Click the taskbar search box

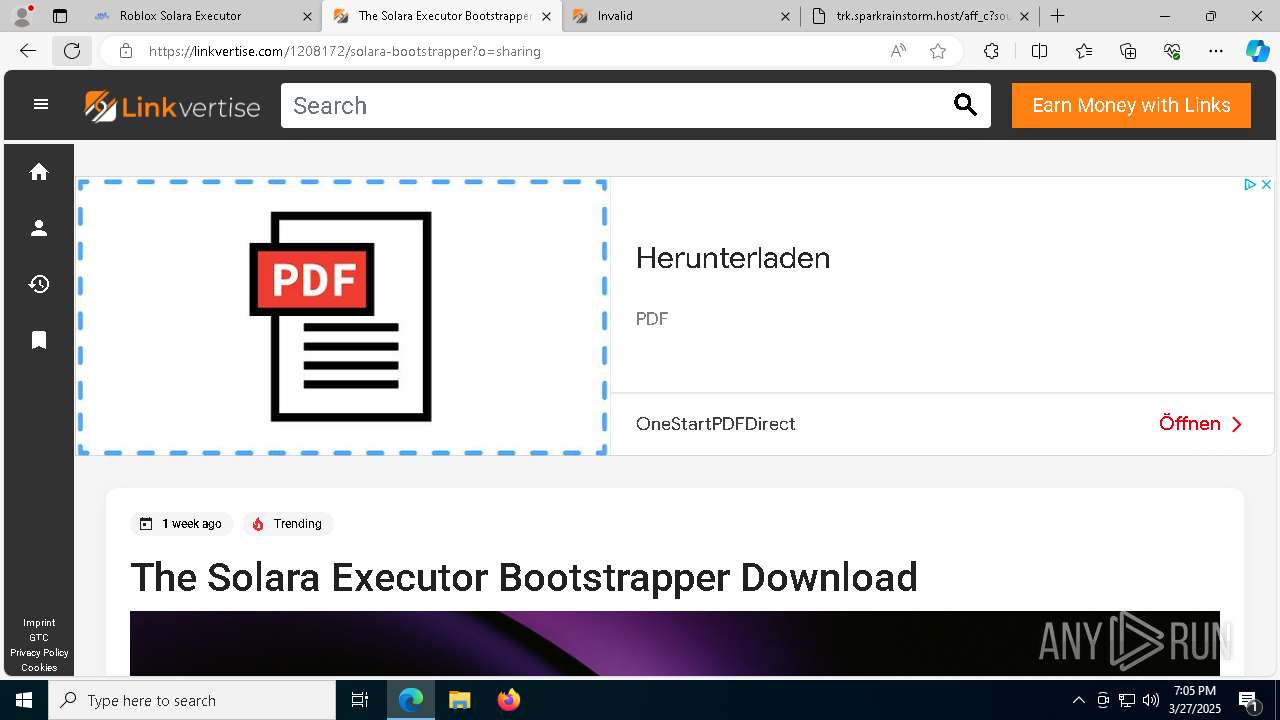point(192,700)
